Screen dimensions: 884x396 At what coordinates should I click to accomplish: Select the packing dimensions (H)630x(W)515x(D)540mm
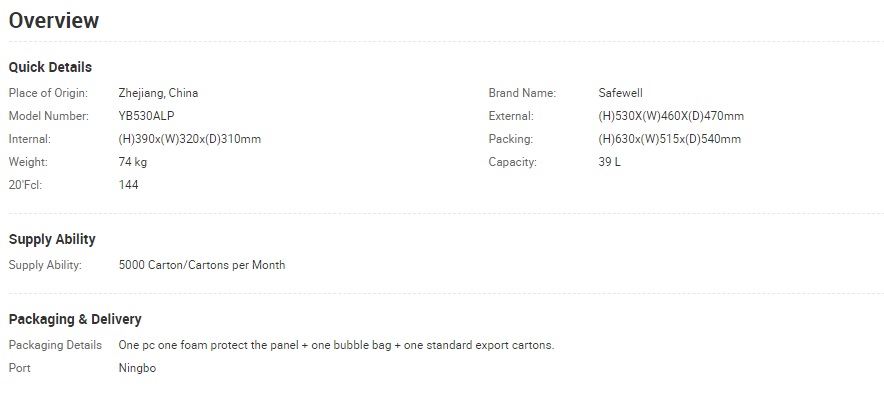pyautogui.click(x=669, y=139)
